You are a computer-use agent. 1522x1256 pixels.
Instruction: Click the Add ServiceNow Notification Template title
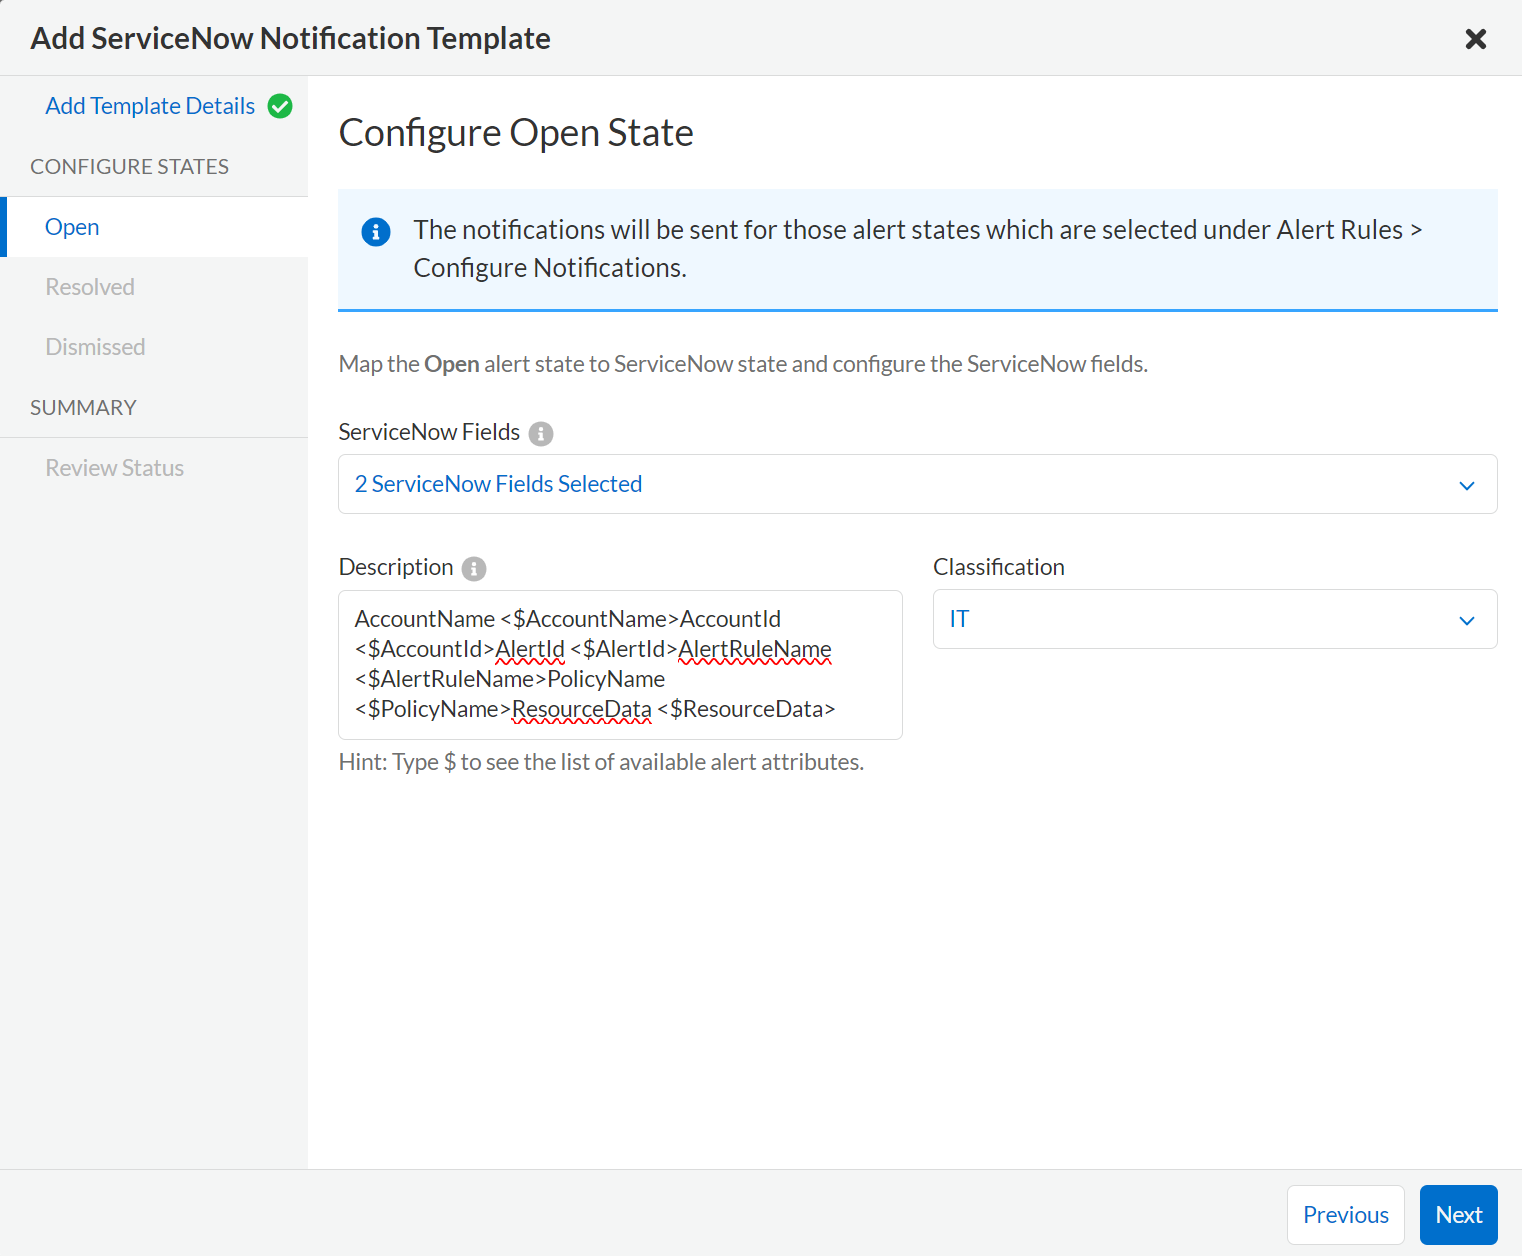(291, 38)
